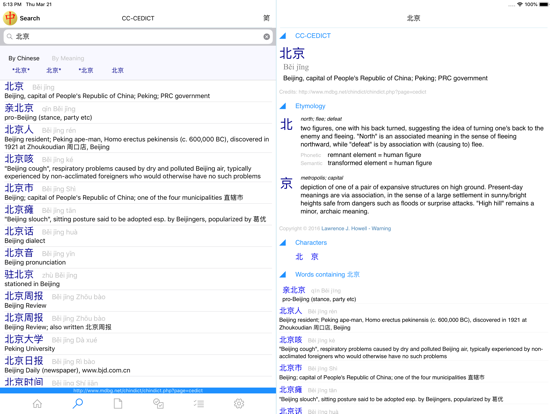Image resolution: width=552 pixels, height=414 pixels.
Task: Open the 亲北京 result in search list
Action: click(x=138, y=113)
